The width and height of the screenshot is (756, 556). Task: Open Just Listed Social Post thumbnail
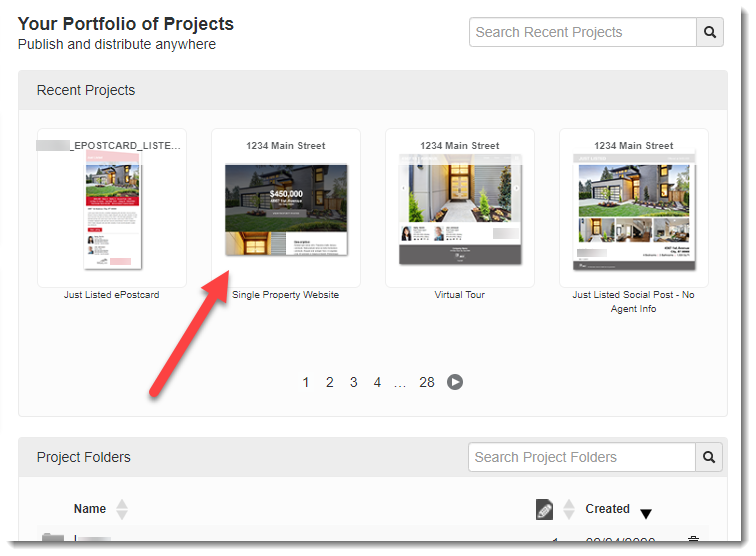pos(633,208)
